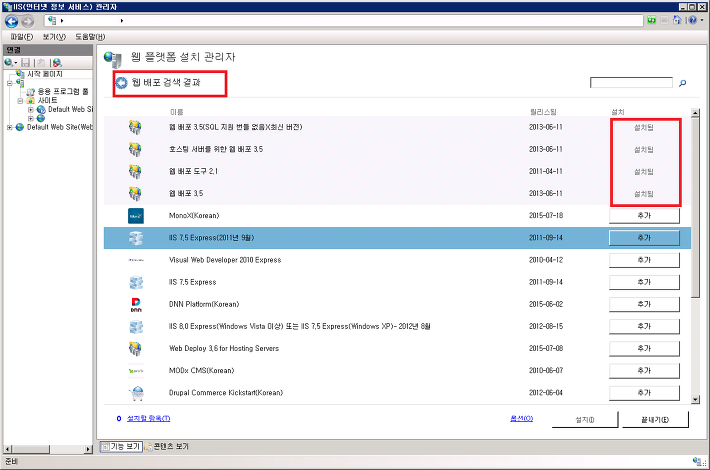710x470 pixels.
Task: Click the Stop icon beside refresh
Action: point(664,20)
